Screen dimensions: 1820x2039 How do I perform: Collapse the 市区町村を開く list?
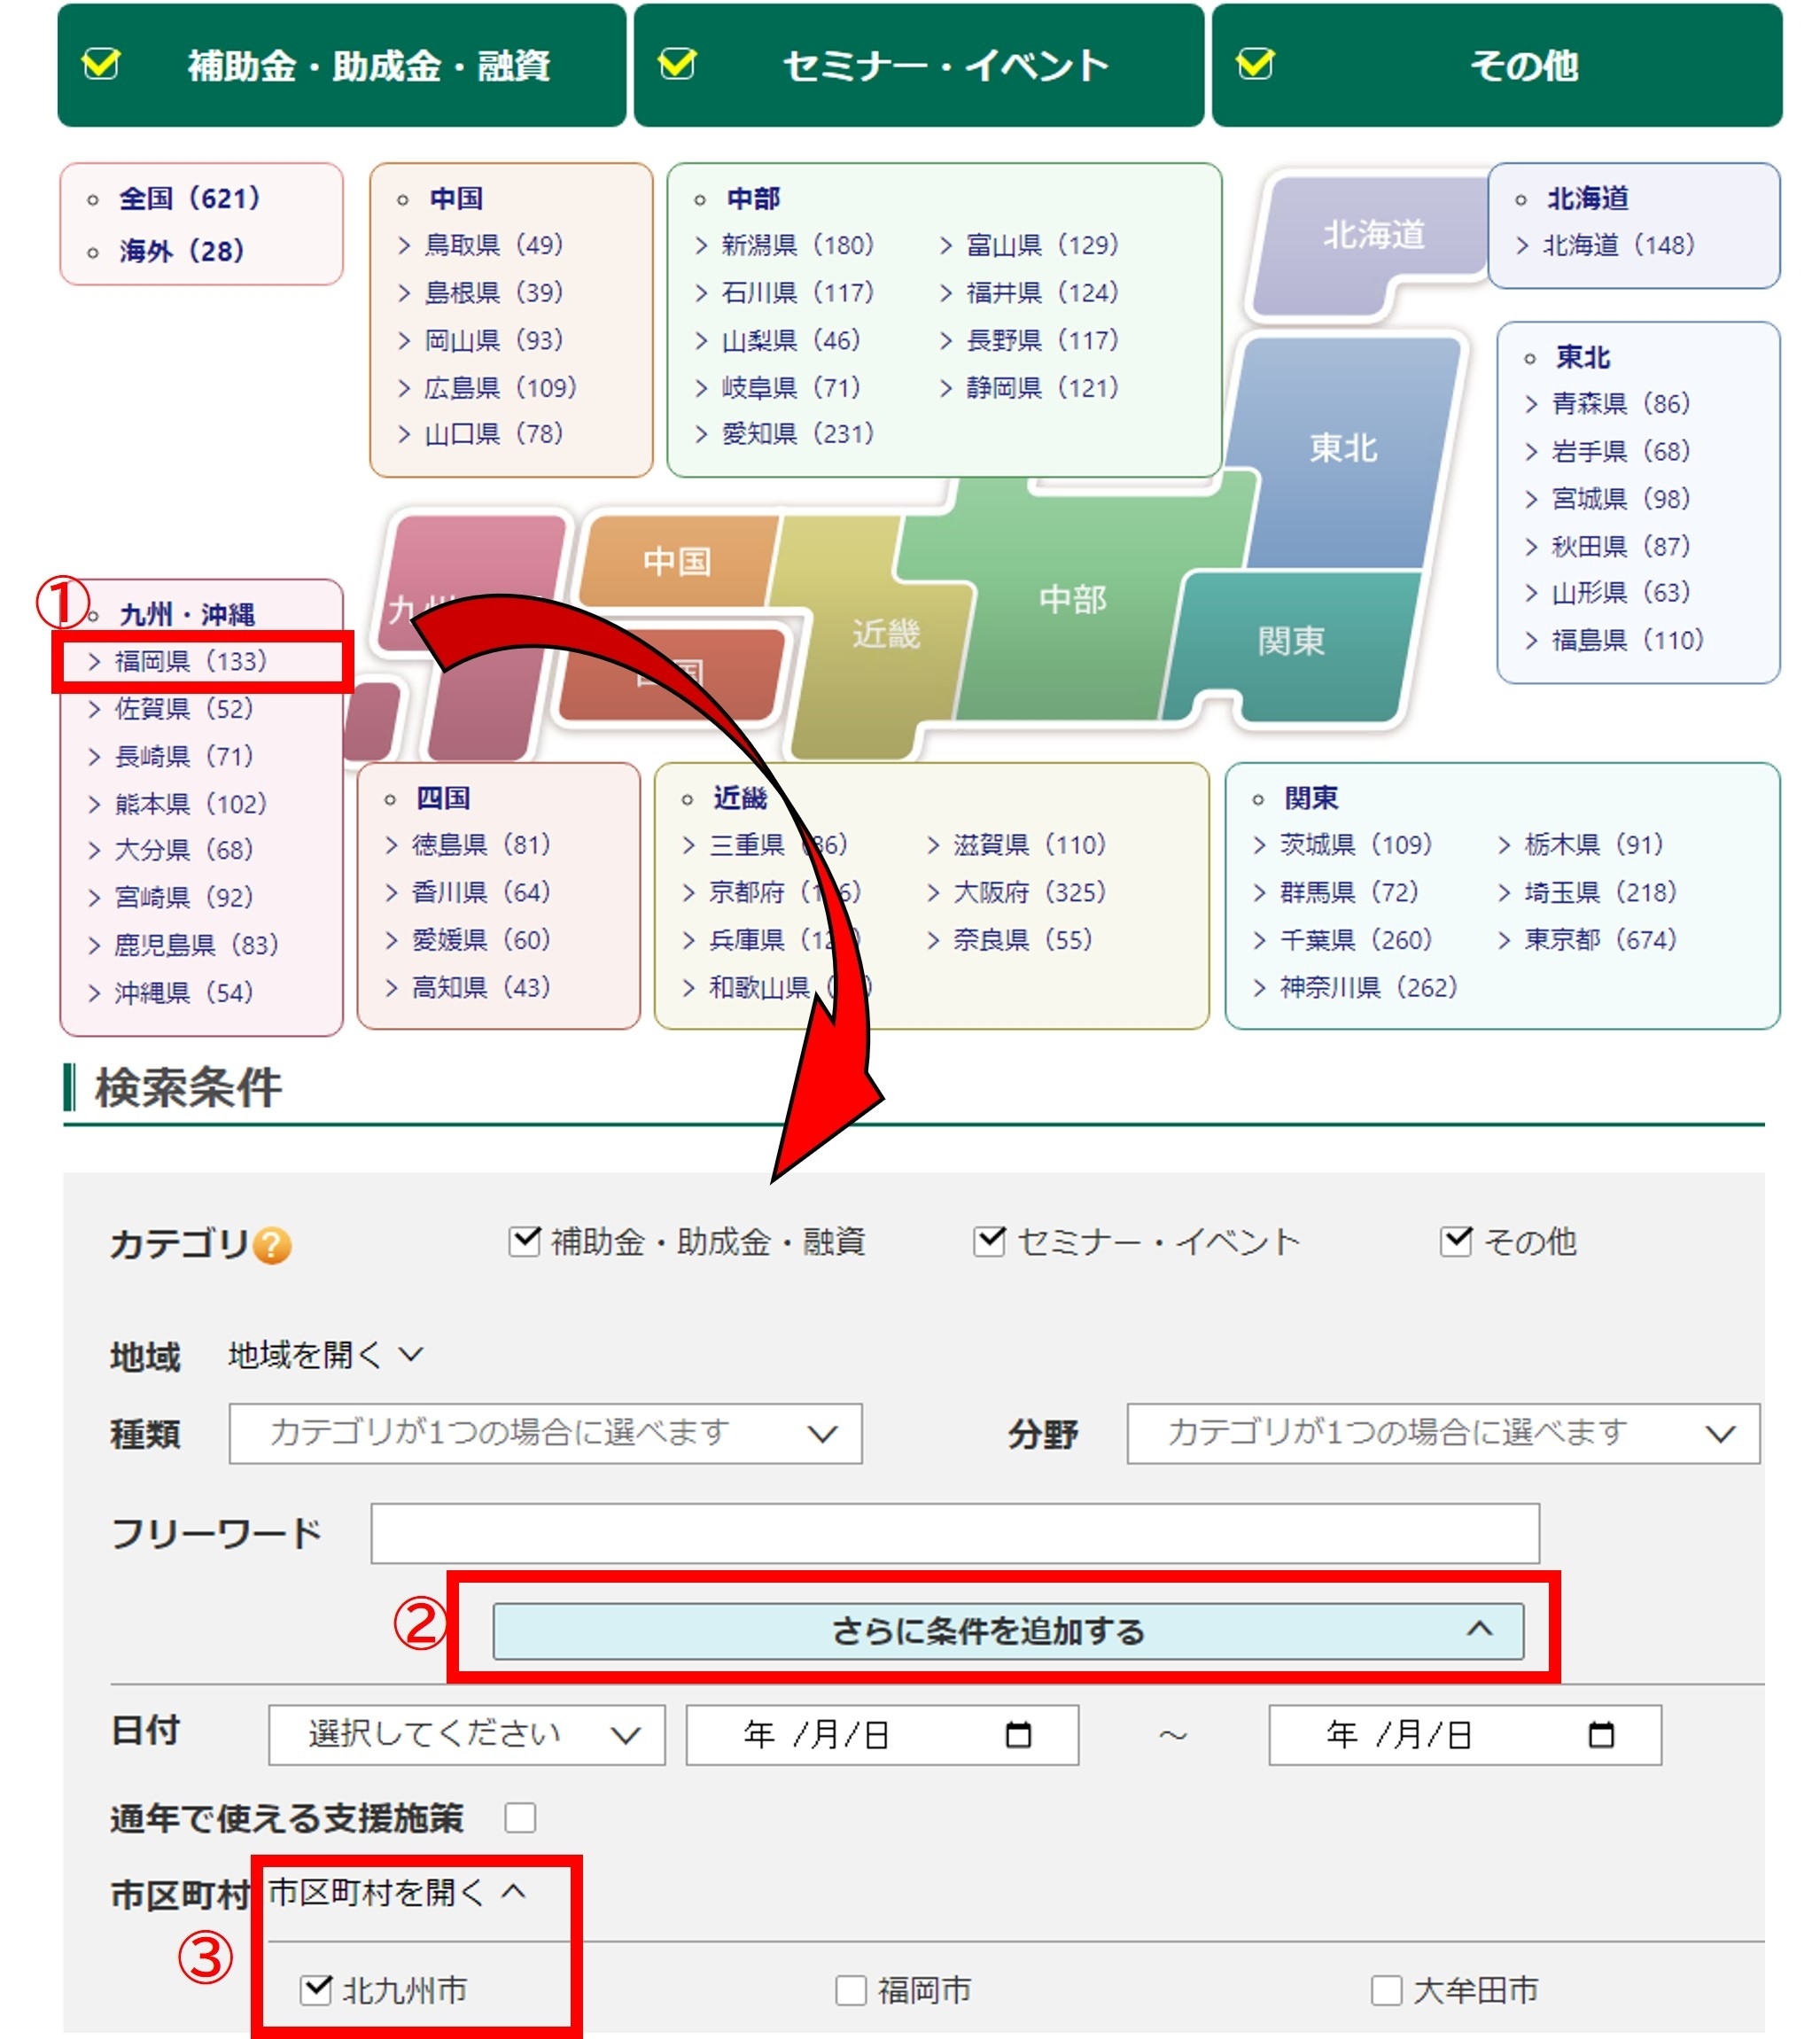point(396,1893)
